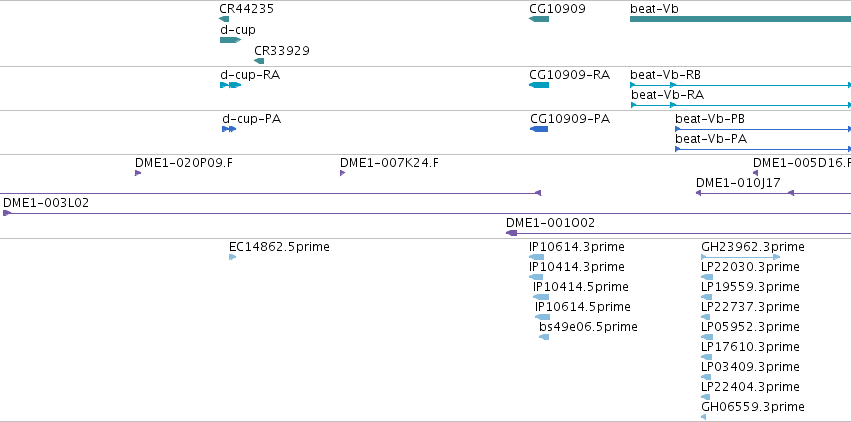Select the d-cup-RA transcript glyph
Screen dimensions: 851x422
[230, 85]
